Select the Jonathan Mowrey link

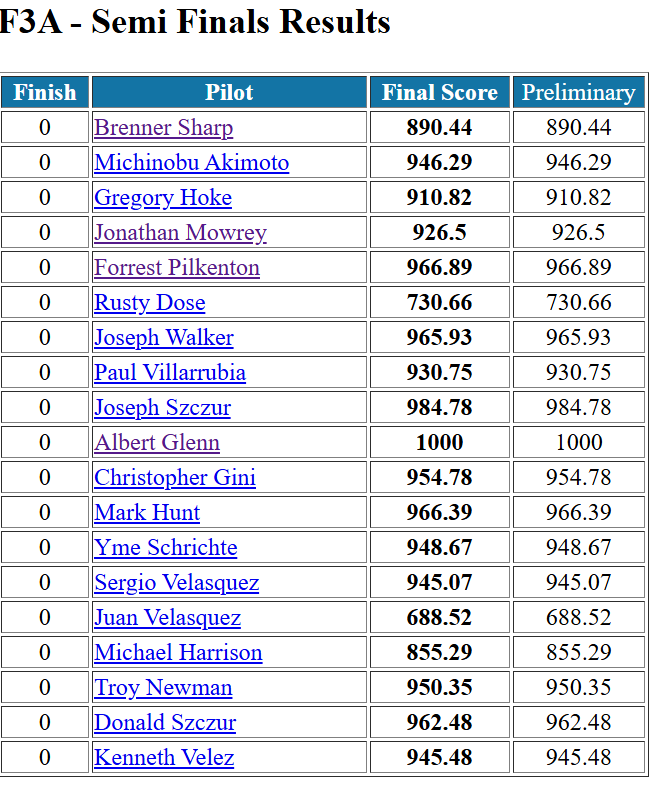(180, 233)
